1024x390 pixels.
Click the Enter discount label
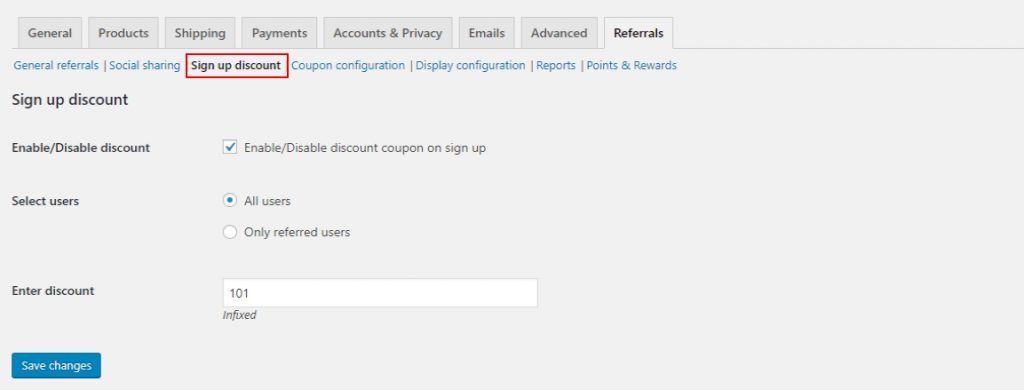(53, 291)
